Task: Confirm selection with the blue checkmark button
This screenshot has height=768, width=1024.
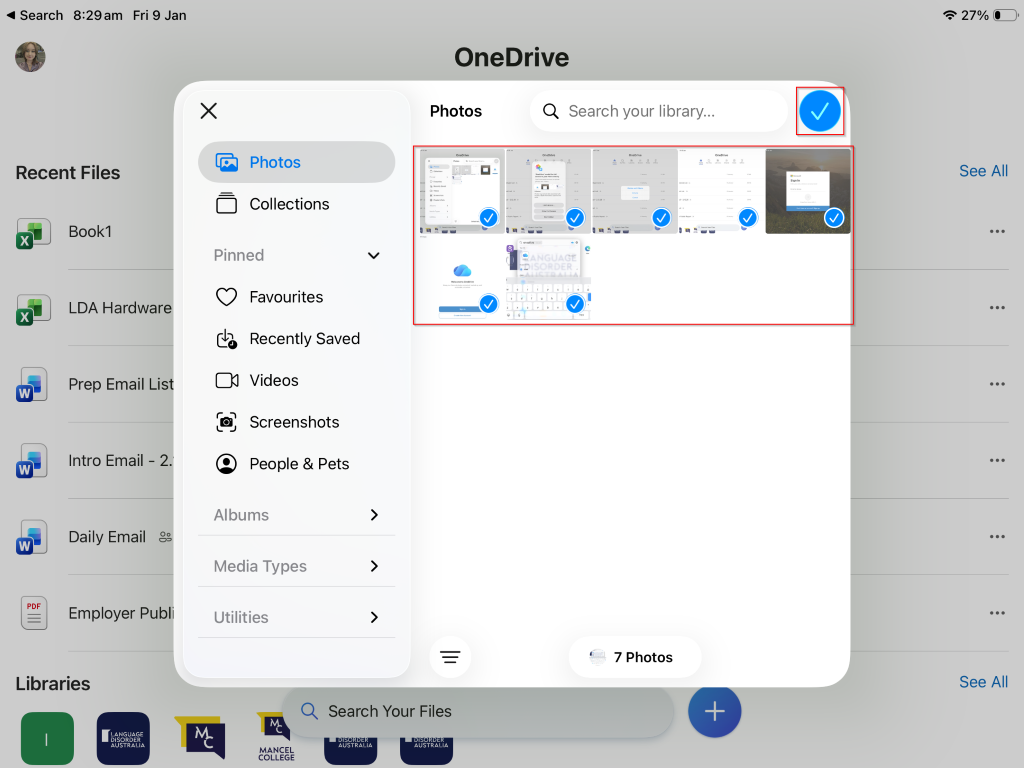Action: click(820, 111)
